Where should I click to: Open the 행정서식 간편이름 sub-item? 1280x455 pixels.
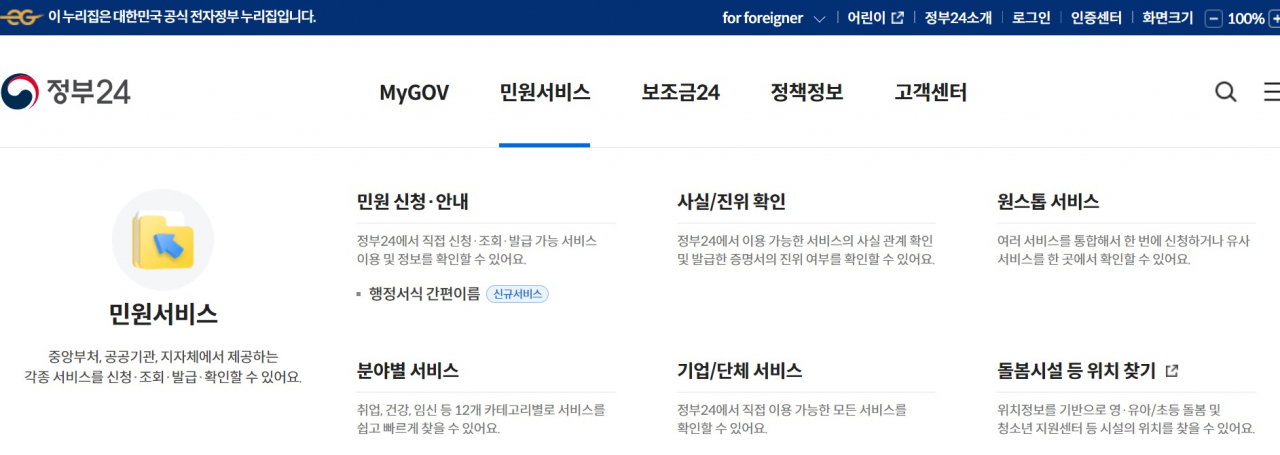[424, 294]
